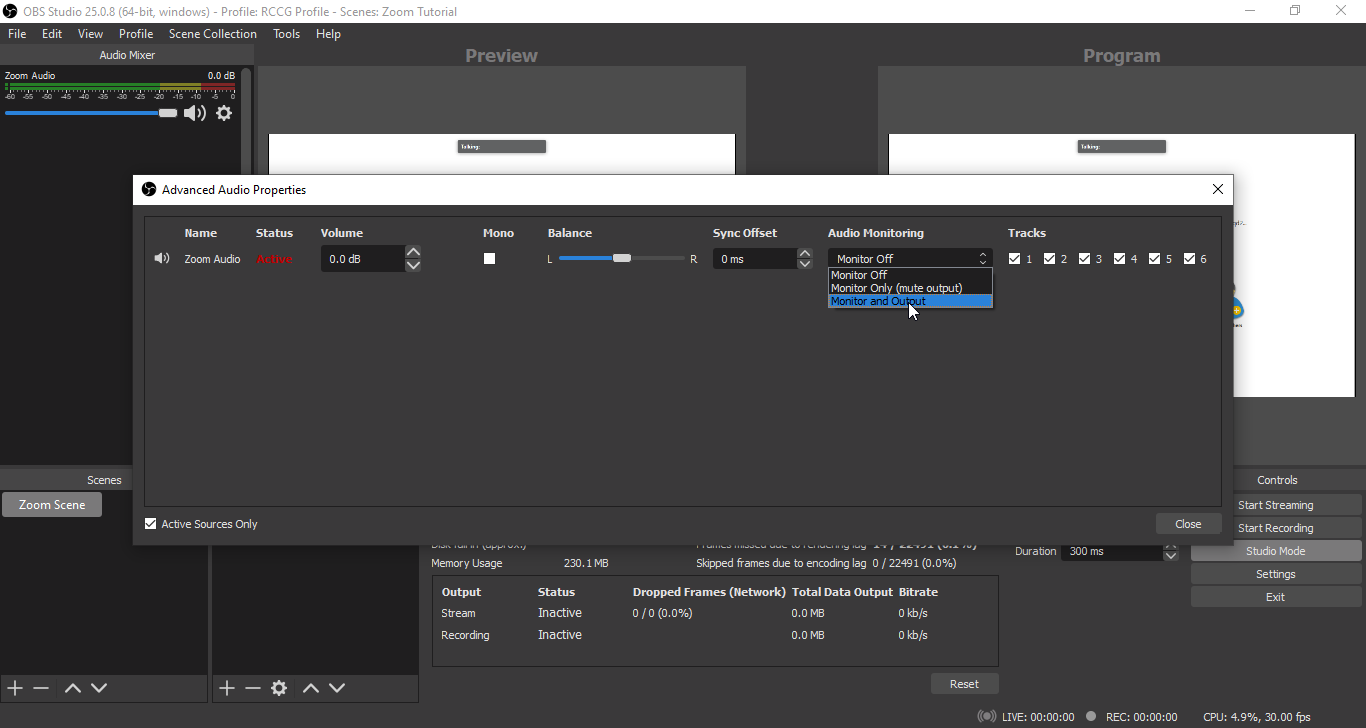Uncheck Active Sources Only checkbox

click(151, 523)
